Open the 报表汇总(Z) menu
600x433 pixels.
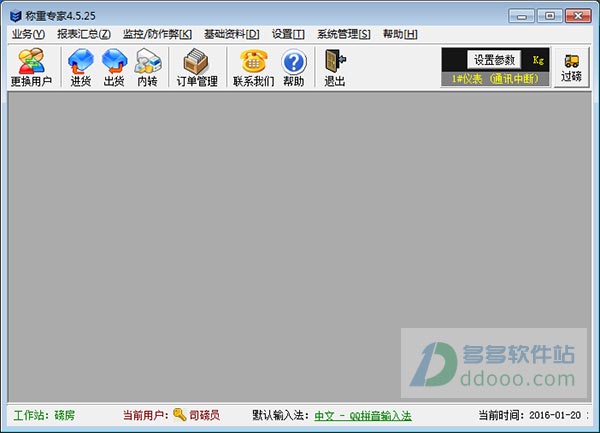[x=84, y=34]
